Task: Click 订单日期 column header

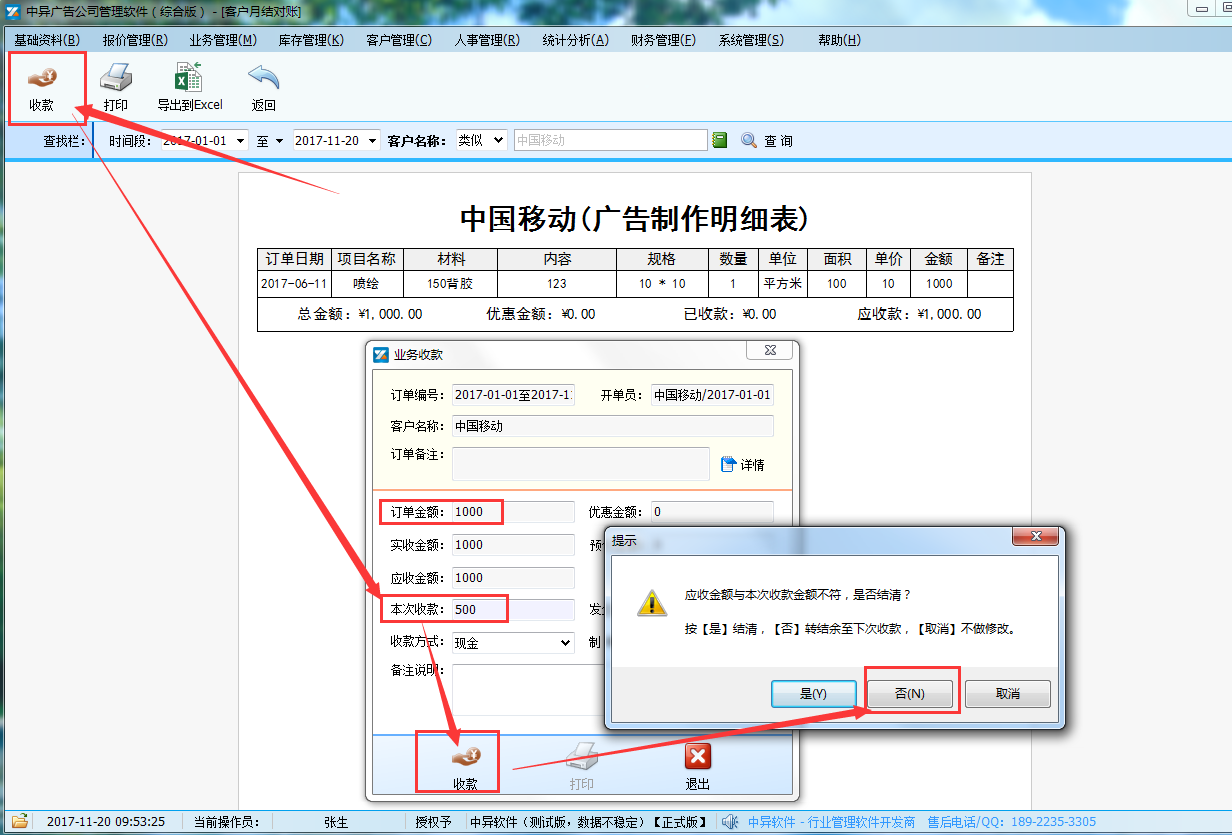Action: pyautogui.click(x=294, y=259)
